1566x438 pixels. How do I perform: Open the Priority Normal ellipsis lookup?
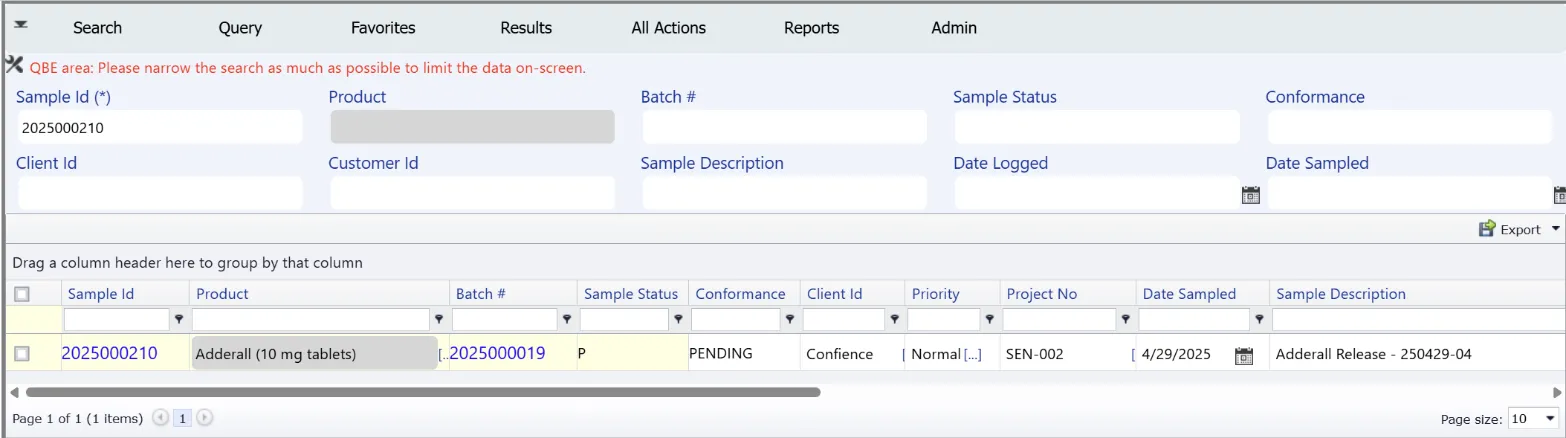[x=972, y=354]
